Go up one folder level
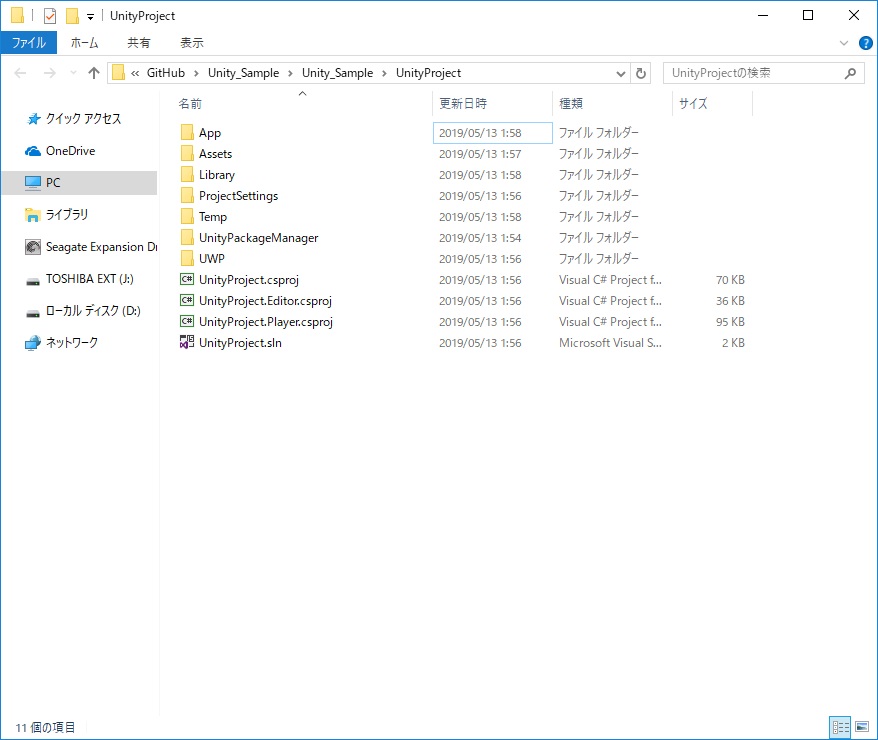This screenshot has height=740, width=878. point(94,73)
